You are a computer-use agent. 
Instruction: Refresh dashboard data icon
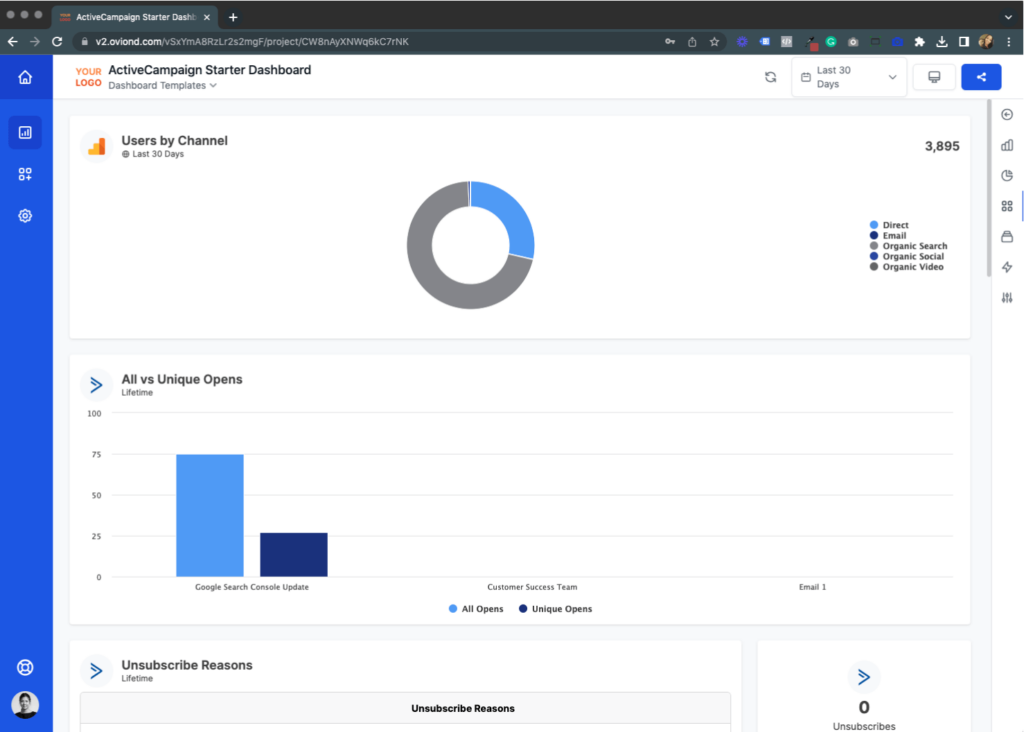pyautogui.click(x=771, y=77)
